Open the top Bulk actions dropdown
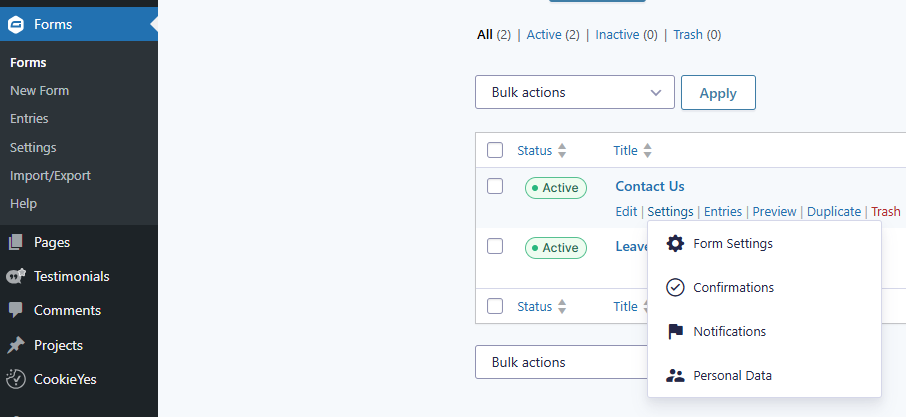Screen dimensions: 906x417 [x=574, y=93]
